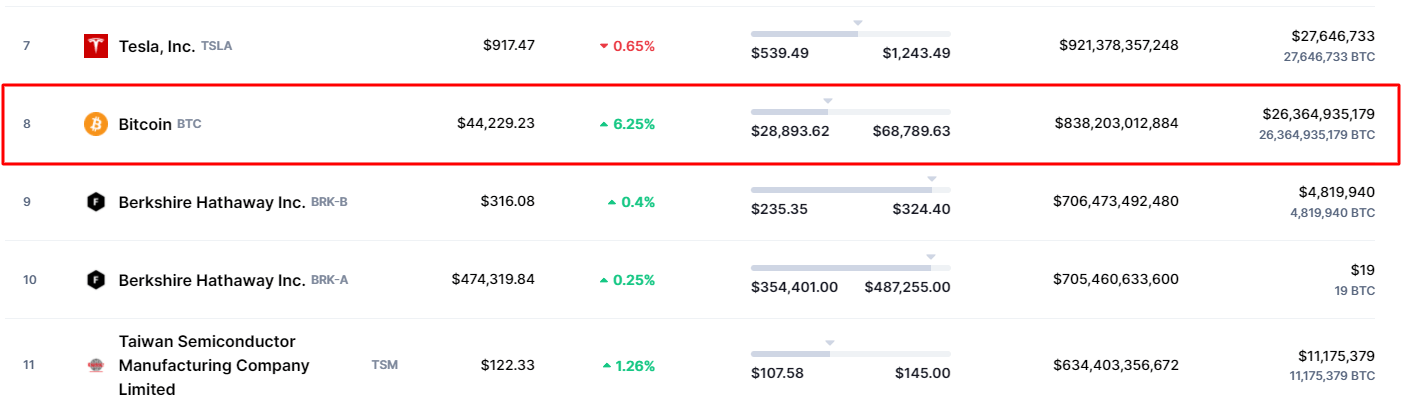This screenshot has width=1401, height=395.
Task: Click the green up arrow beside 1.26%
Action: (x=607, y=366)
